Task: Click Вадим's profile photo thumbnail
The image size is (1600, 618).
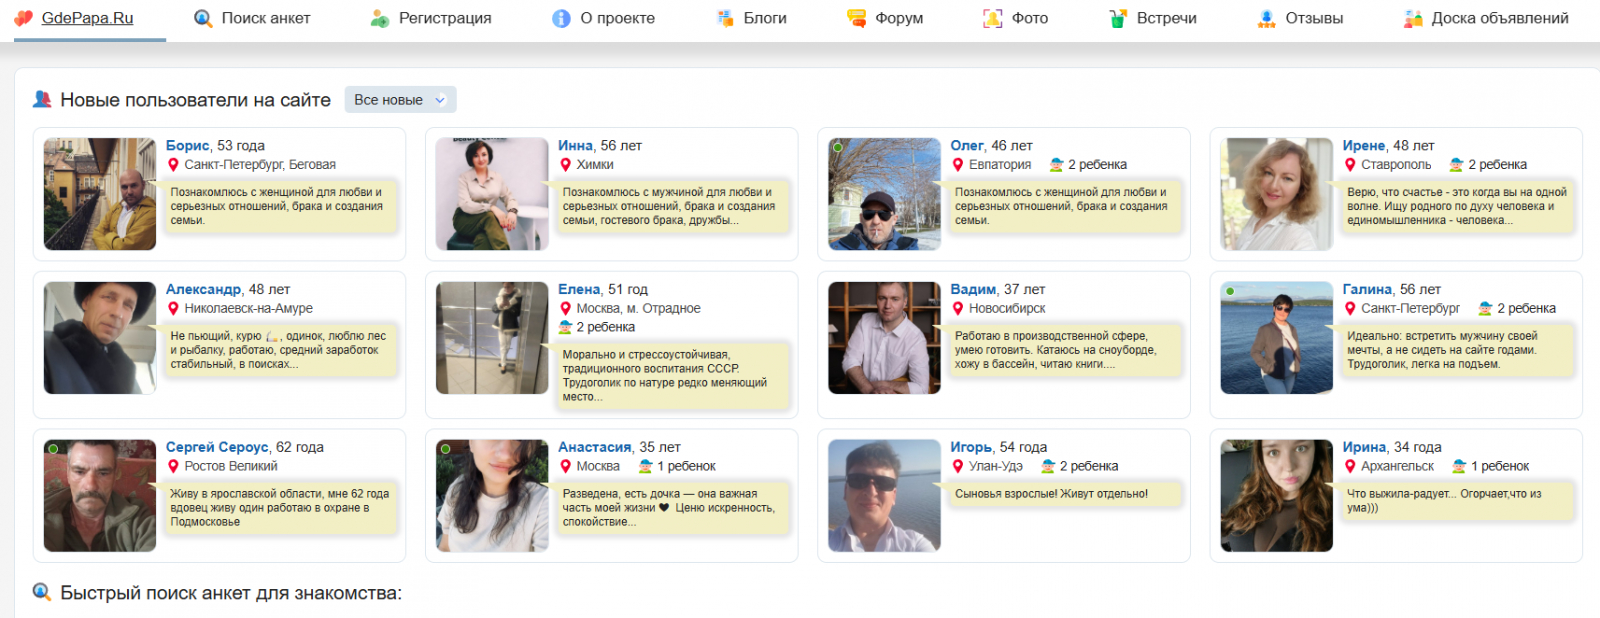Action: point(884,338)
